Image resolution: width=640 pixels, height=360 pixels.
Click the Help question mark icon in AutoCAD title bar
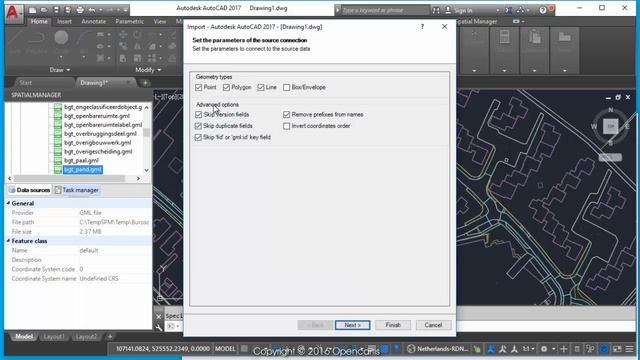click(x=542, y=10)
